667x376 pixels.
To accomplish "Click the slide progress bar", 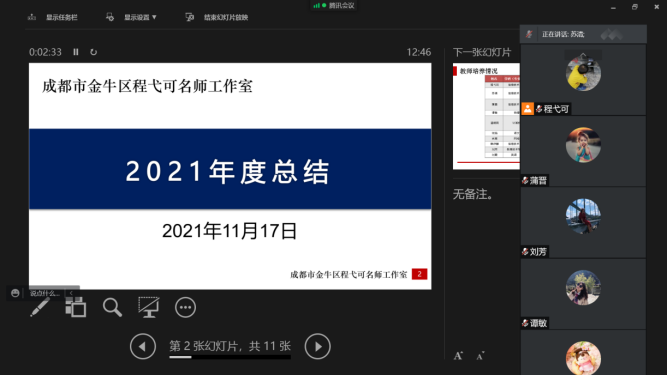I will [230, 357].
